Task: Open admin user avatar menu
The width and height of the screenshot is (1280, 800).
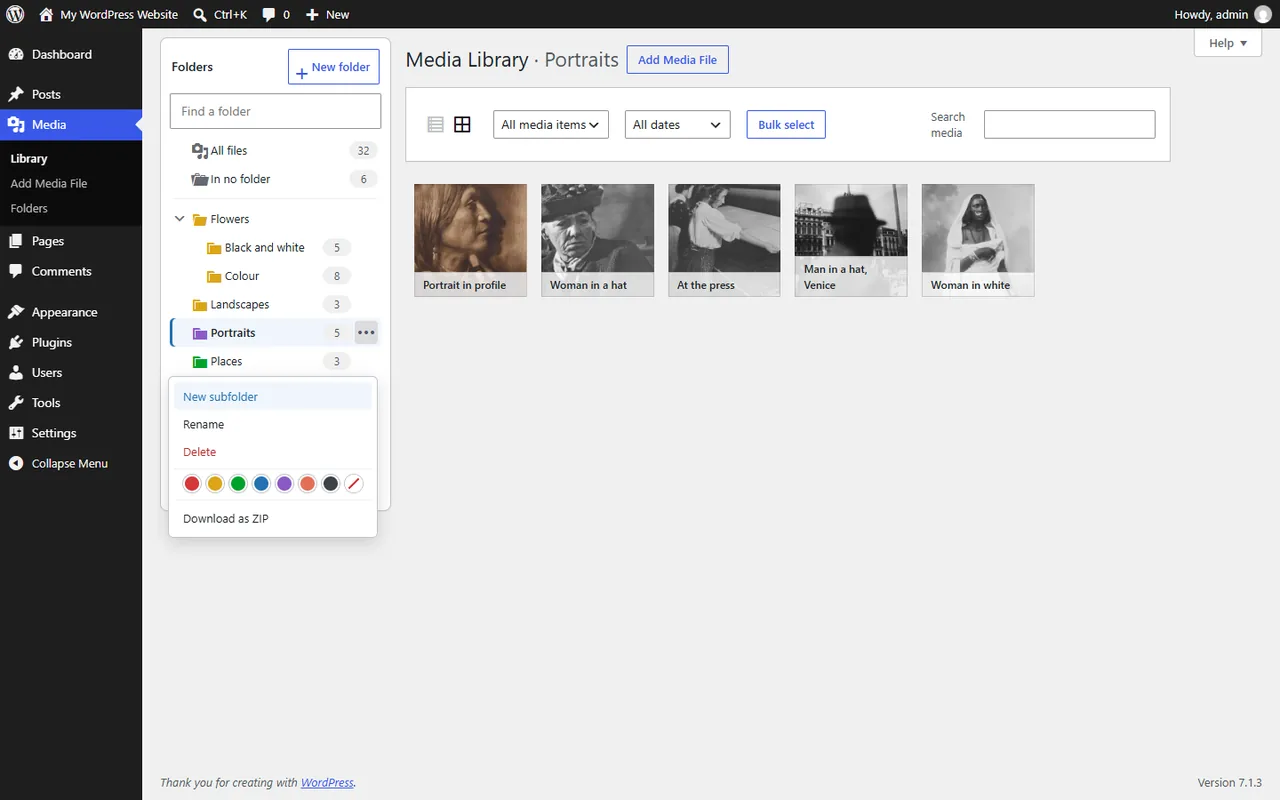Action: pyautogui.click(x=1263, y=14)
